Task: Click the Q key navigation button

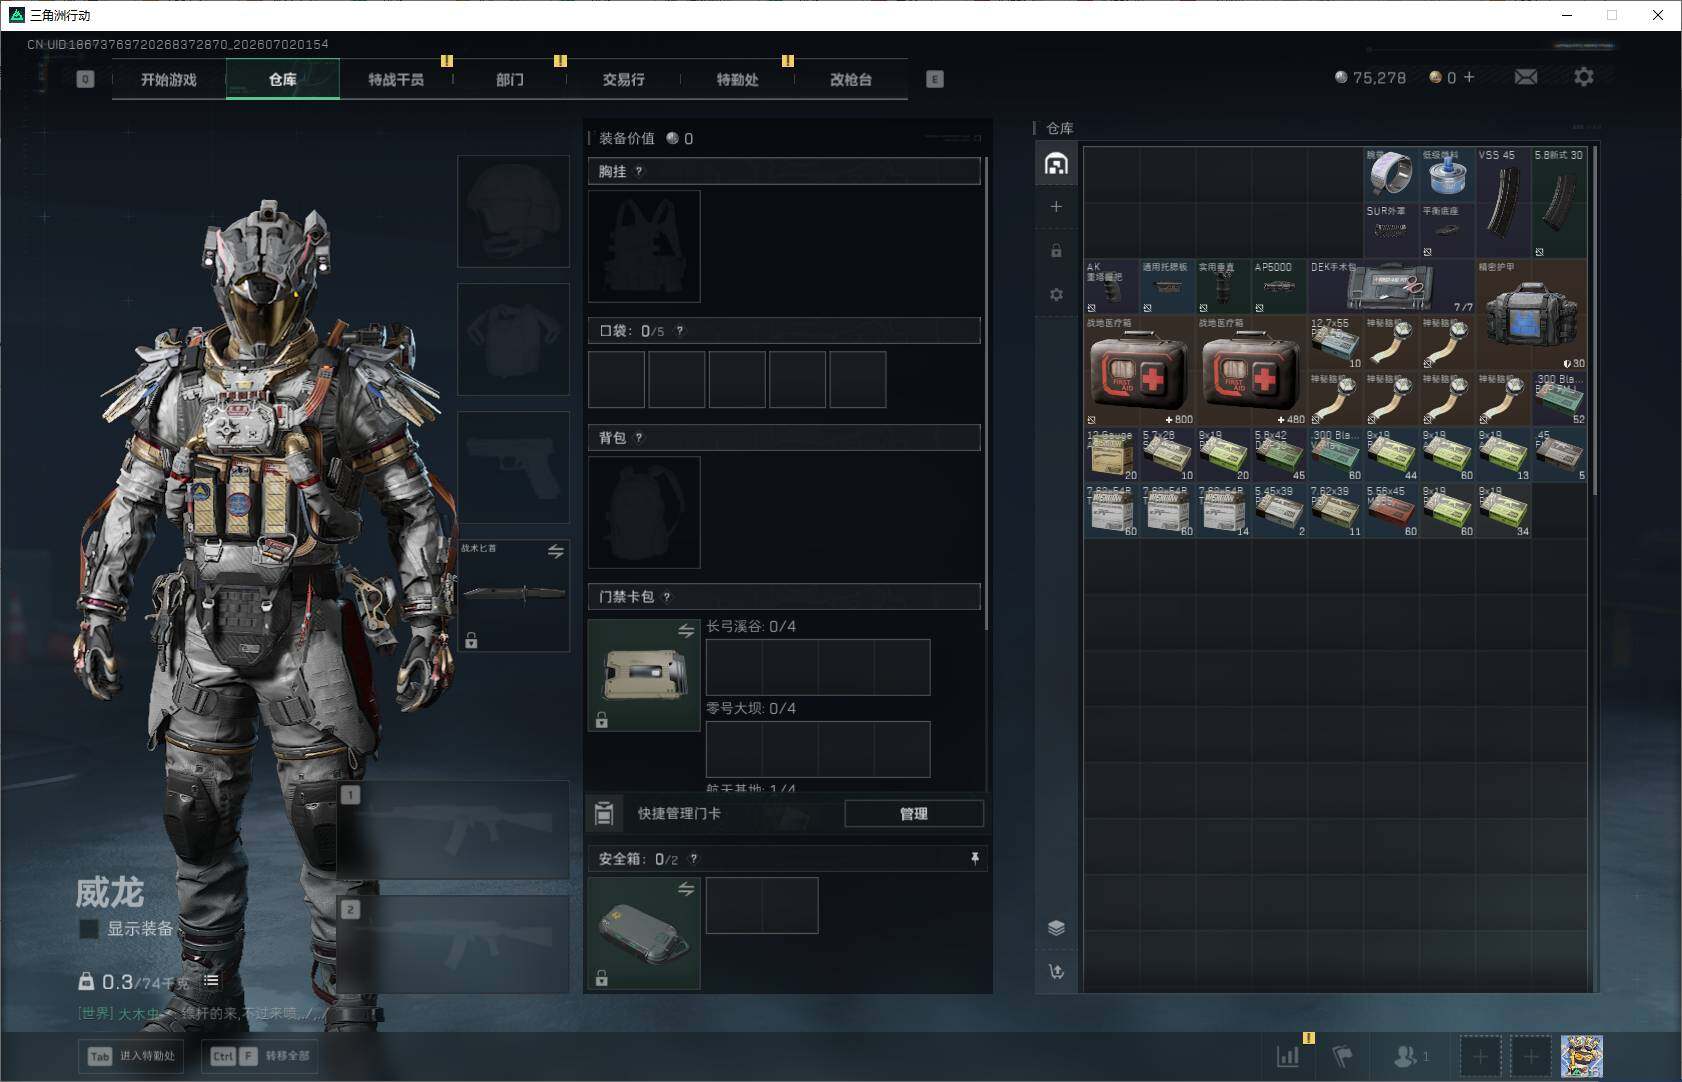Action: pos(85,79)
